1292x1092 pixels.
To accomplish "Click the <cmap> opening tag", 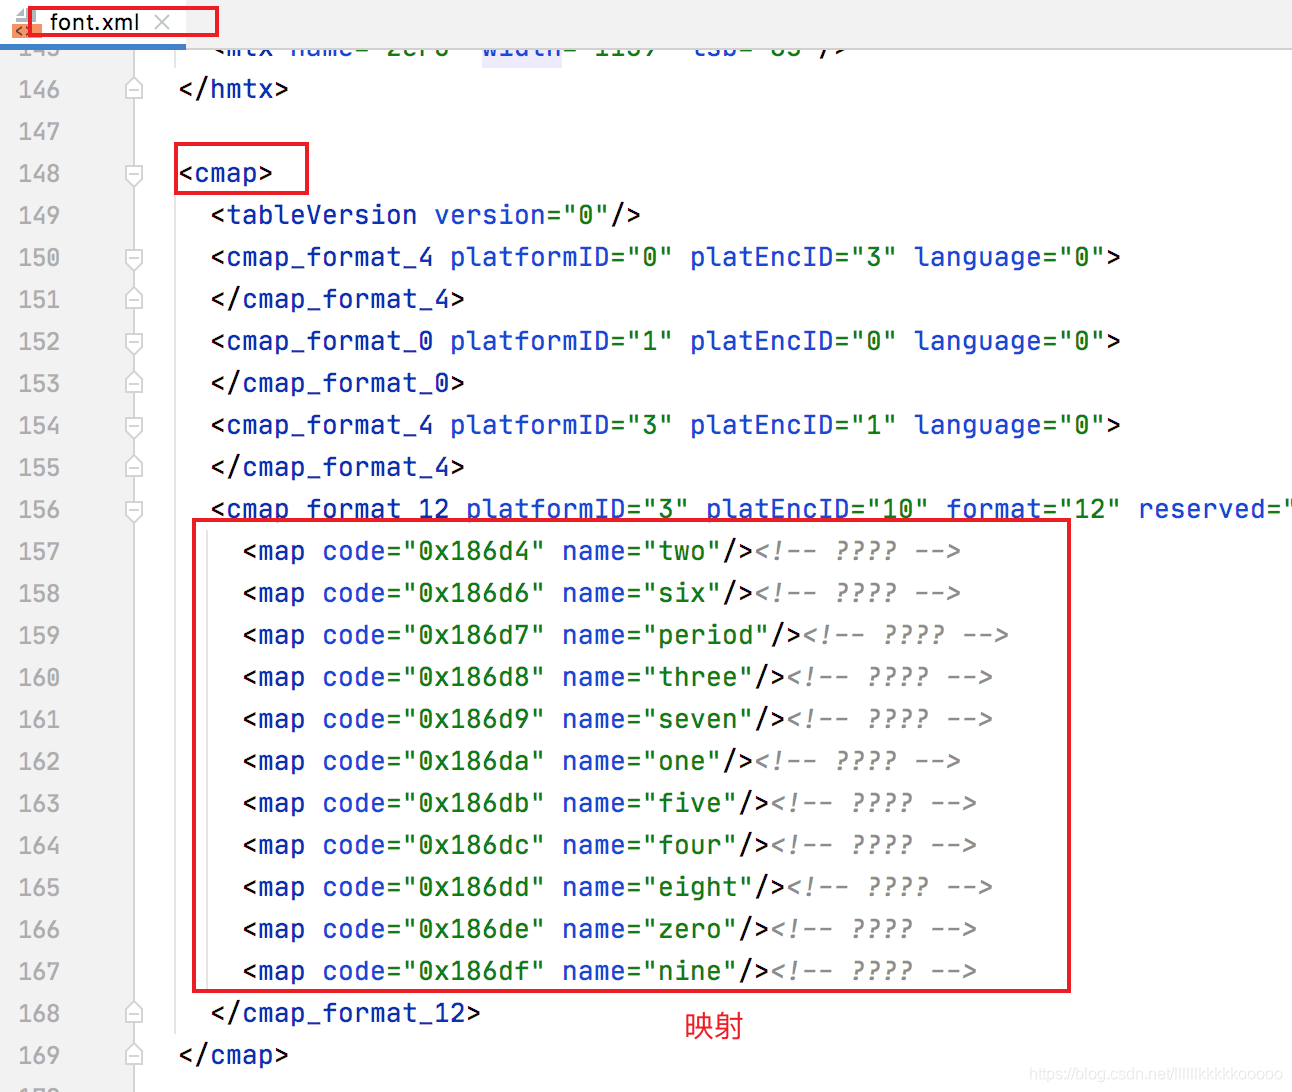I will point(226,173).
